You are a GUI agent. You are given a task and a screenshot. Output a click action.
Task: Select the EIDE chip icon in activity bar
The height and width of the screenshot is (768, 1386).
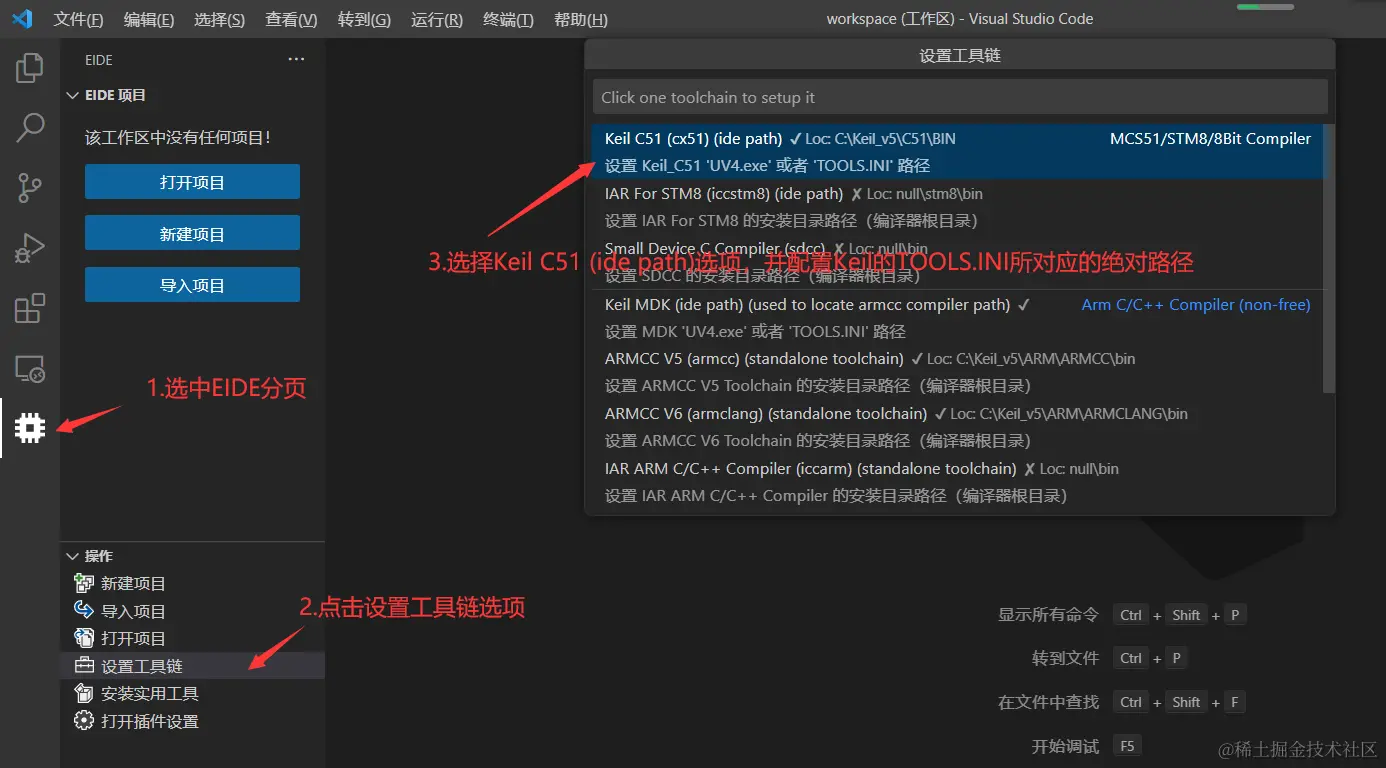(30, 428)
